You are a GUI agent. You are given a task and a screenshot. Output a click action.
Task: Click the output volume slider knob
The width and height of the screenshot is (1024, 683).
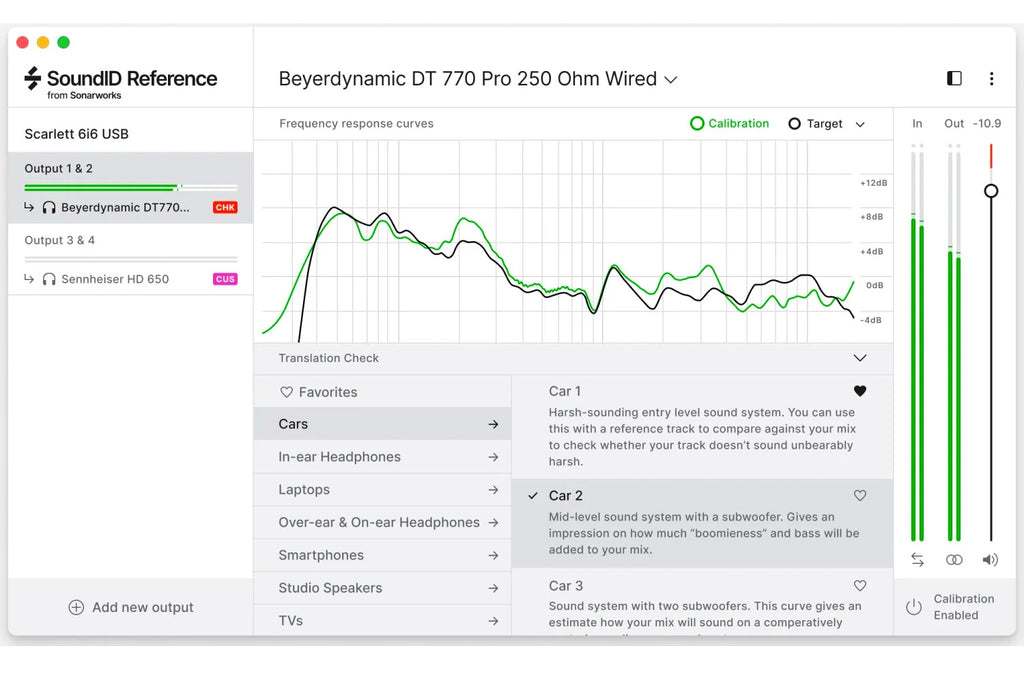pyautogui.click(x=991, y=191)
